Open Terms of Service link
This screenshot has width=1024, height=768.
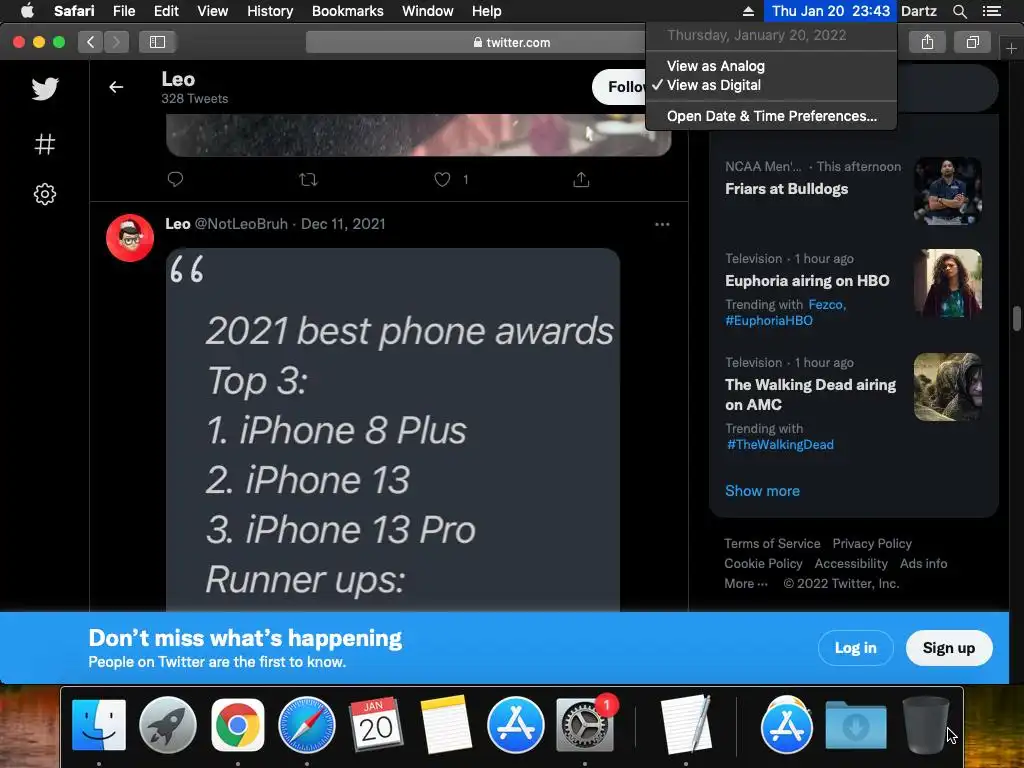(x=772, y=543)
